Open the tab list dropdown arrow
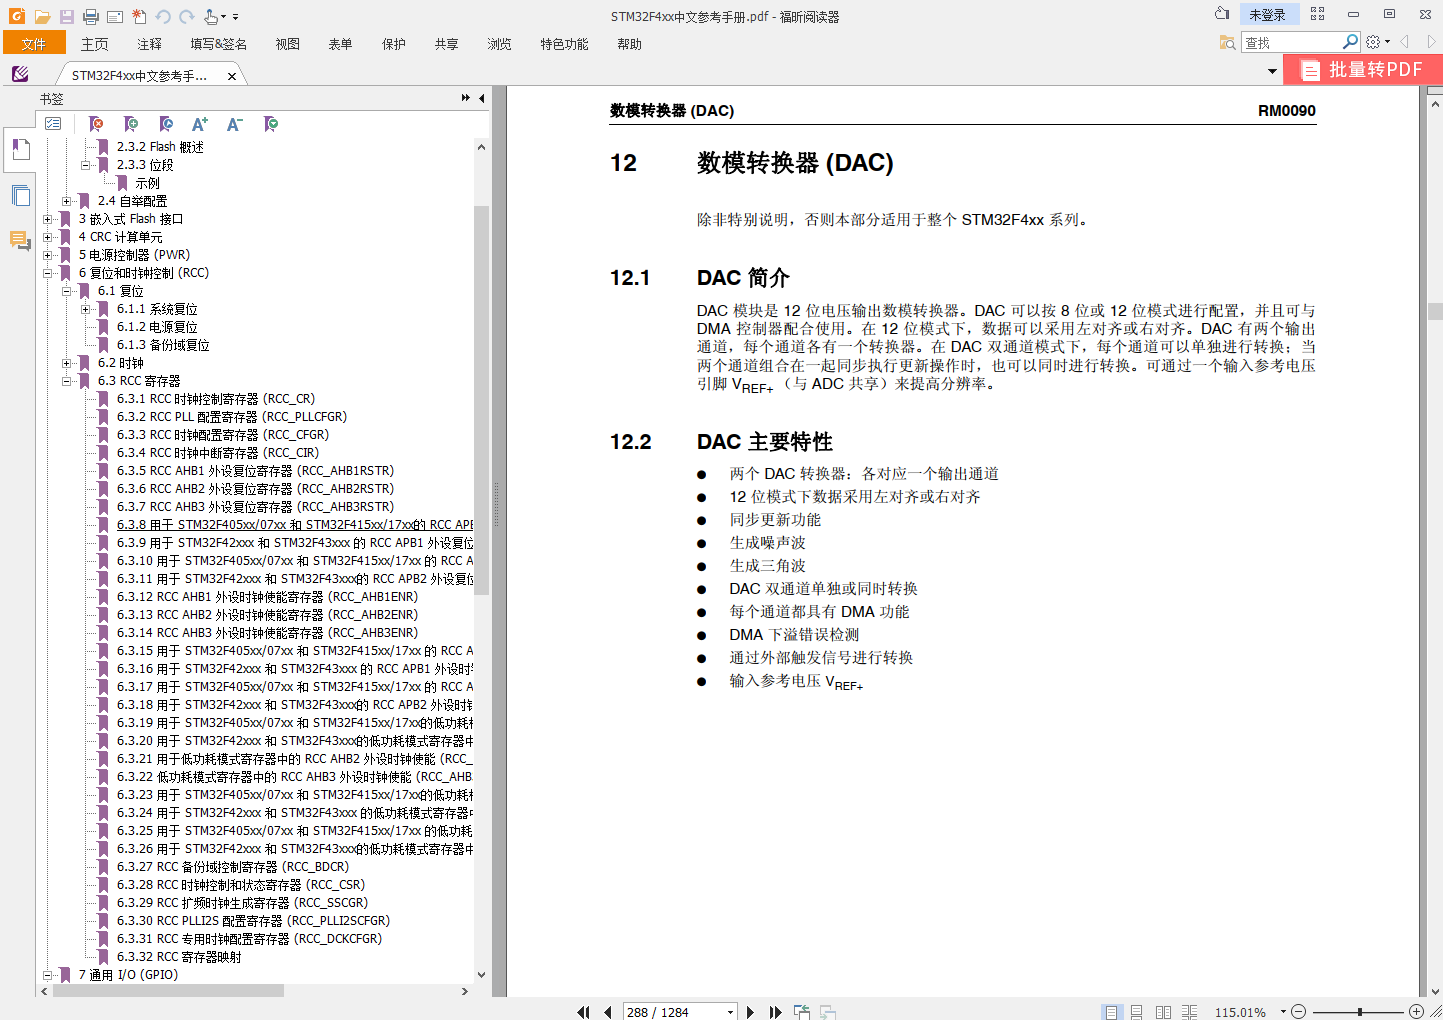 point(1272,71)
